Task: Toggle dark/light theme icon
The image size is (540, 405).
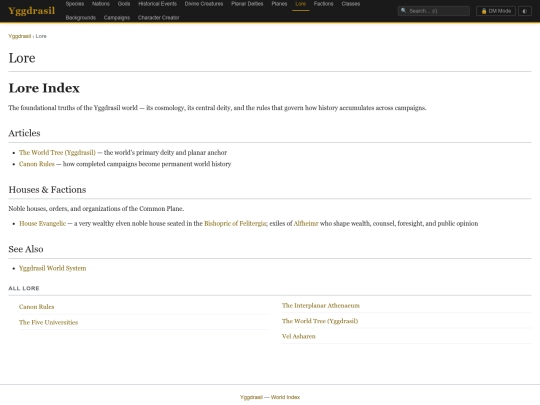Action: click(x=525, y=11)
